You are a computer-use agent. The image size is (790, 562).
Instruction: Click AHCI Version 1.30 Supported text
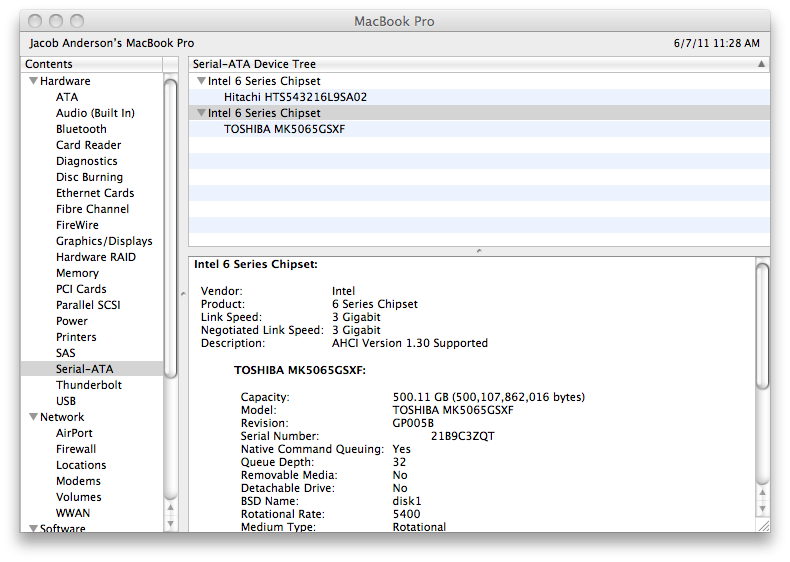tap(410, 343)
